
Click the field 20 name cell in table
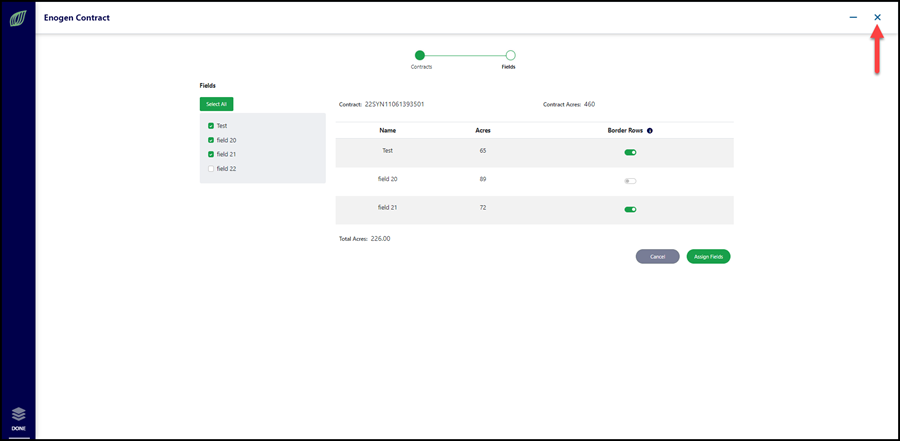pos(387,179)
